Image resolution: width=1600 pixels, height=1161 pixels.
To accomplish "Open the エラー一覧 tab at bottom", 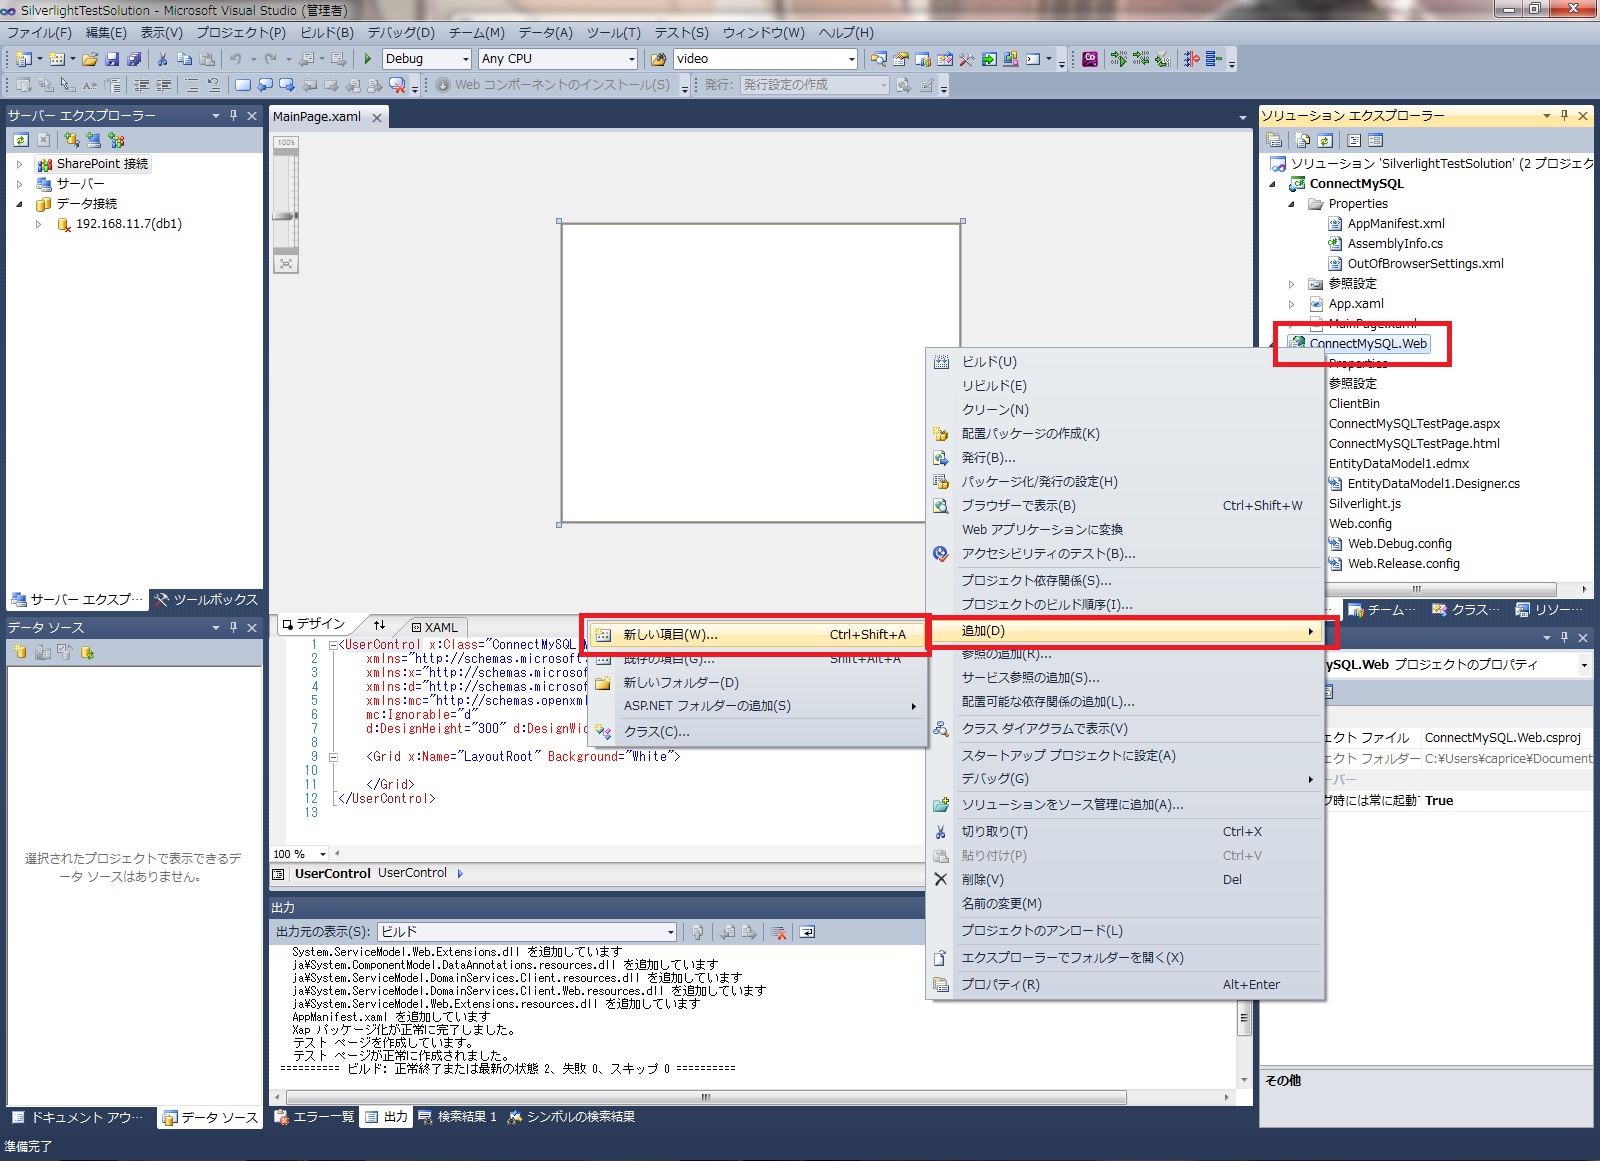I will pyautogui.click(x=314, y=1117).
